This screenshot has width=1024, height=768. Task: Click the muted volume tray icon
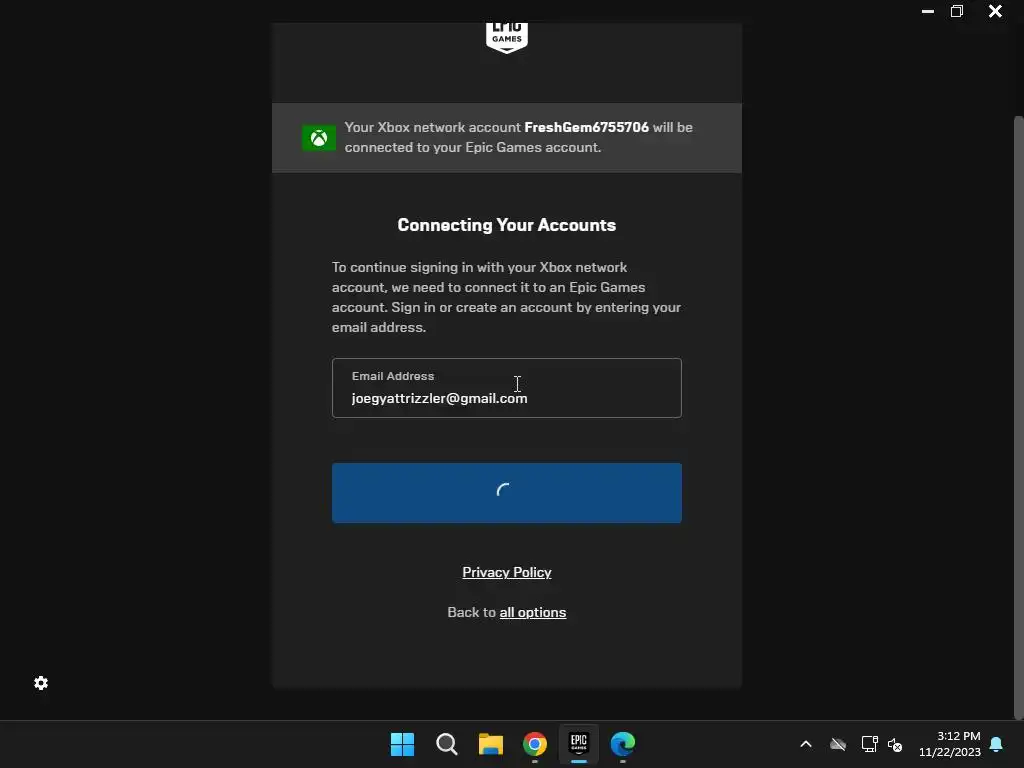[x=895, y=744]
